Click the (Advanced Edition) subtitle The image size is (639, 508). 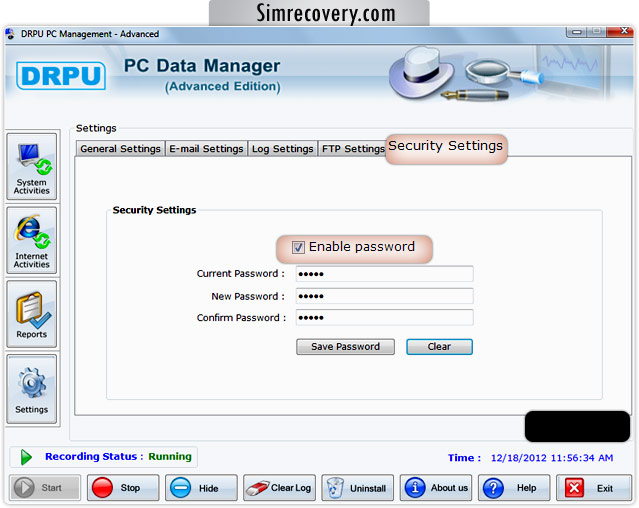[x=223, y=86]
